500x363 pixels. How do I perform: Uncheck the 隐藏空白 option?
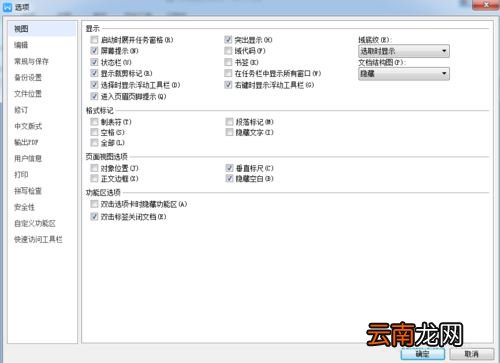click(229, 178)
